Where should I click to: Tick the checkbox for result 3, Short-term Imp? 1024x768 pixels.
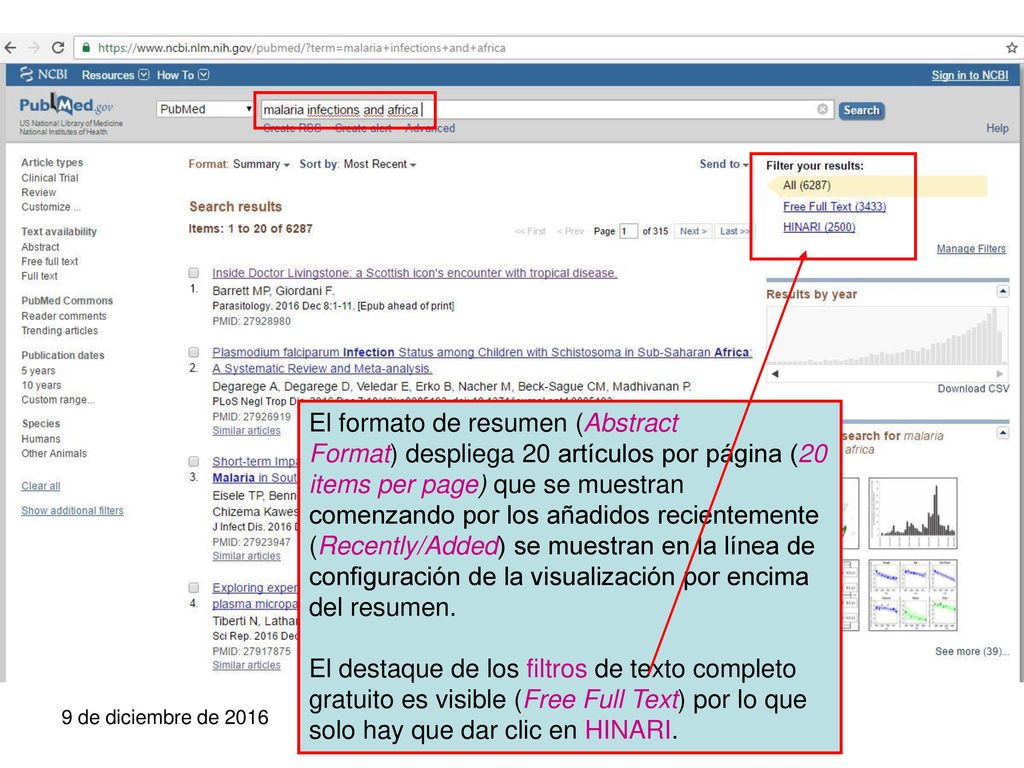click(x=194, y=462)
